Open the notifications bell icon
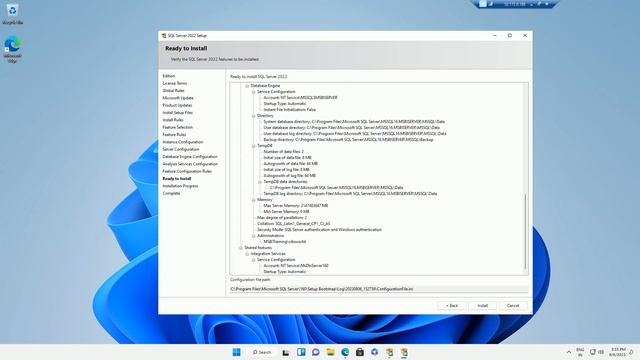The height and width of the screenshot is (360, 640). [631, 352]
